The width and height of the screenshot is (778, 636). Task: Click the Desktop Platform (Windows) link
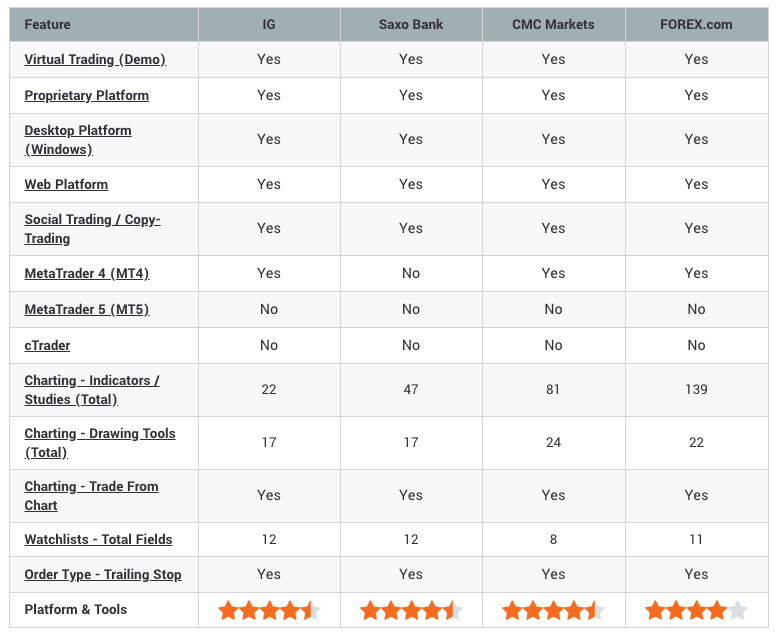78,140
